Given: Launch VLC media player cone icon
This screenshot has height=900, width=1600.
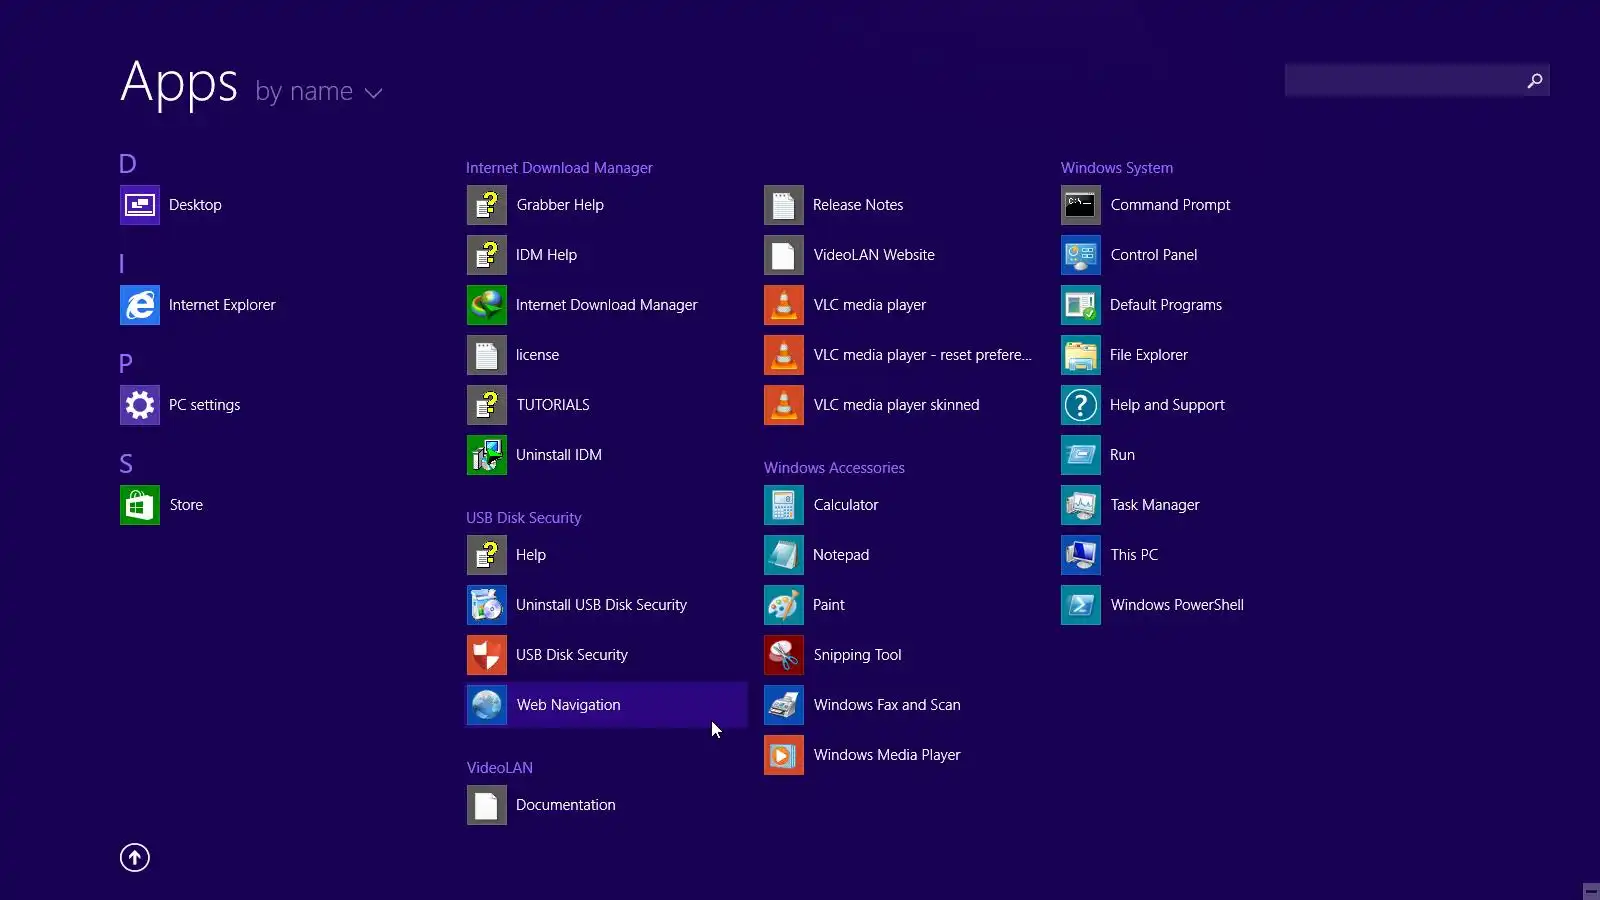Looking at the screenshot, I should pos(784,305).
